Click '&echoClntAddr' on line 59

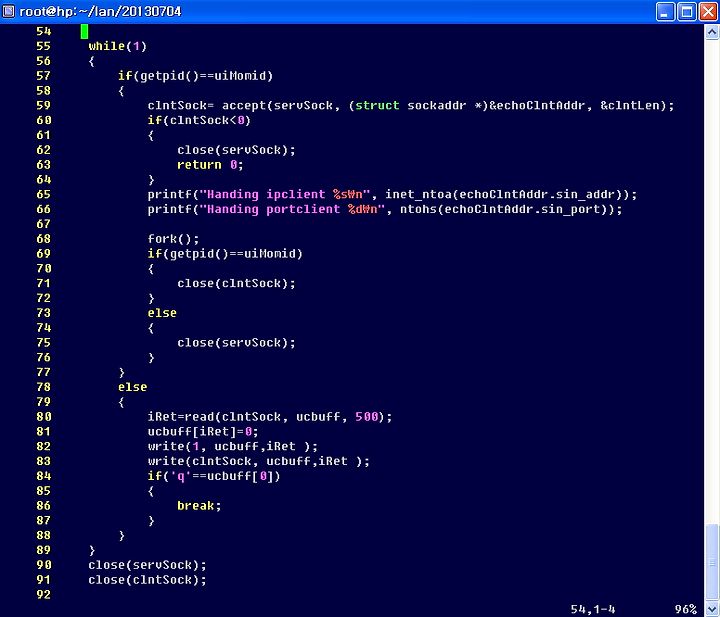pos(537,106)
